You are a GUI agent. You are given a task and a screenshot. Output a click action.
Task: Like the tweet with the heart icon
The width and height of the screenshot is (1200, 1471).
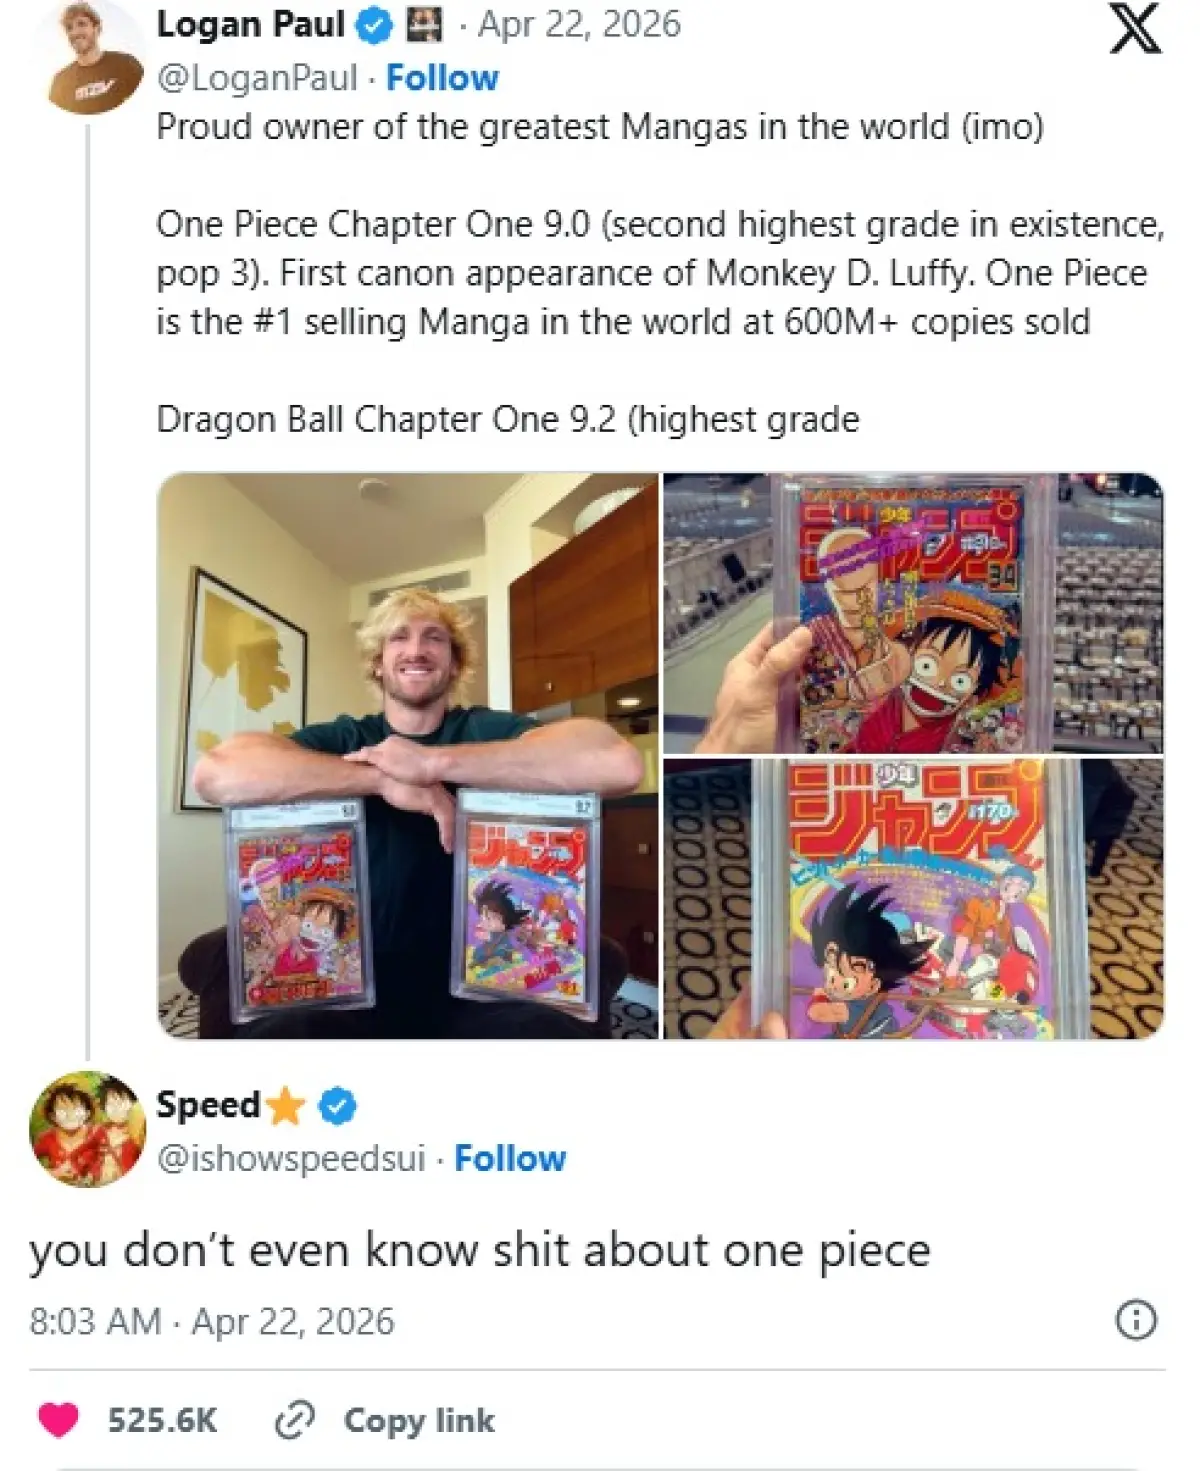[58, 1420]
